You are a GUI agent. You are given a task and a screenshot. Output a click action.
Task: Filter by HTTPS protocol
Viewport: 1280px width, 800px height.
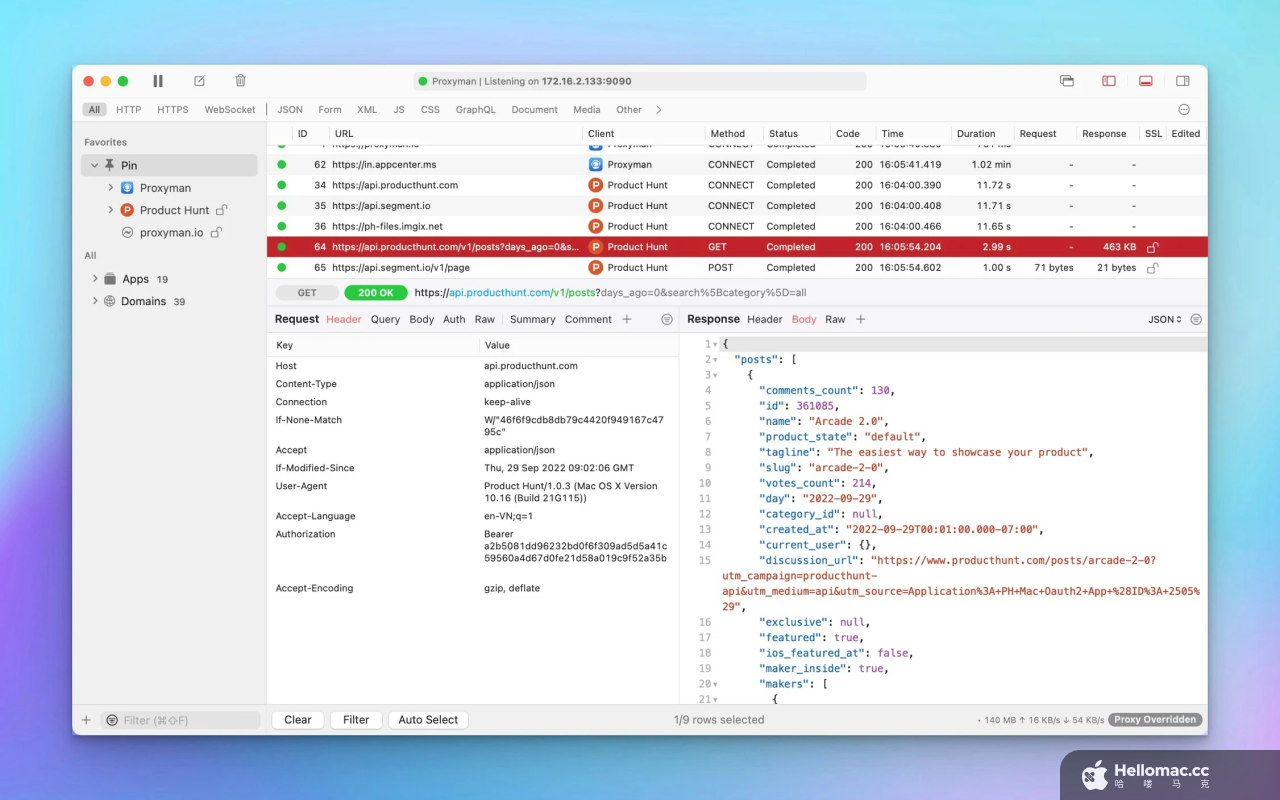[173, 110]
